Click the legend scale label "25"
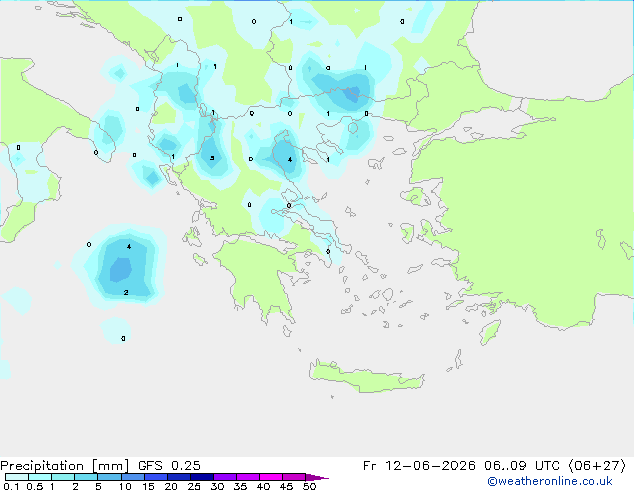This screenshot has height=490, width=634. click(x=194, y=486)
